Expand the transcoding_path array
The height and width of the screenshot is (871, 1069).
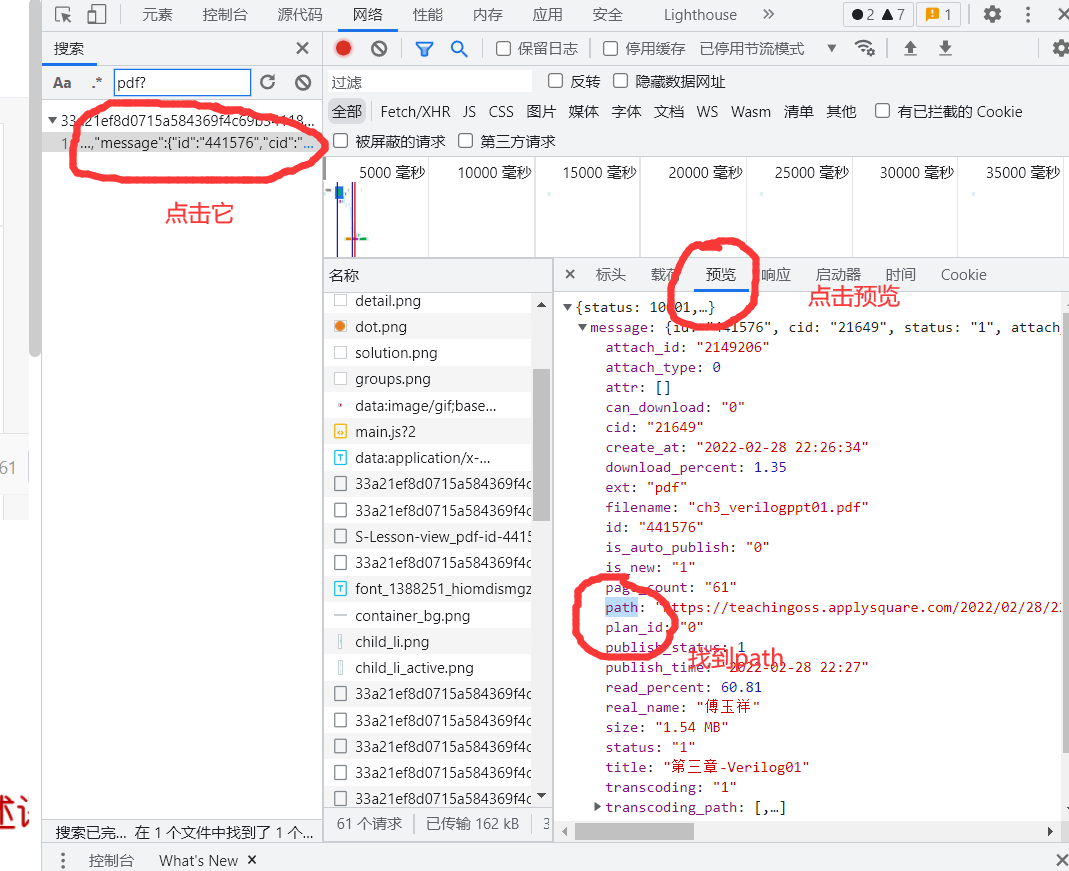pyautogui.click(x=597, y=807)
